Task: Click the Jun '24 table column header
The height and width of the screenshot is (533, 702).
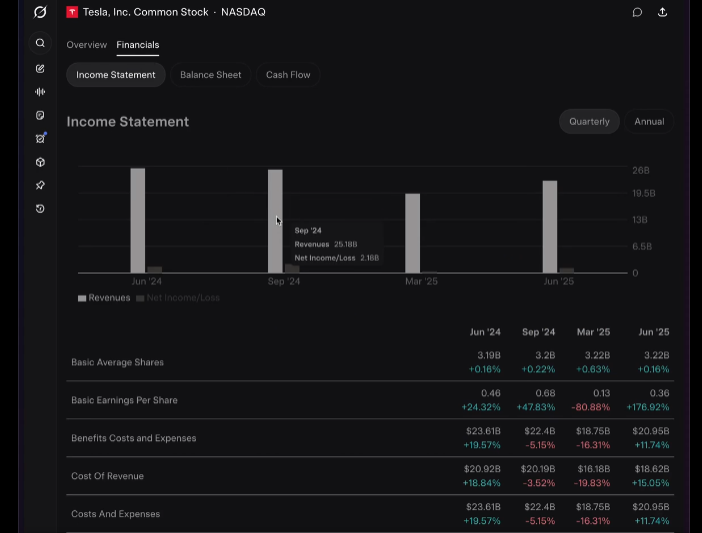Action: [485, 332]
